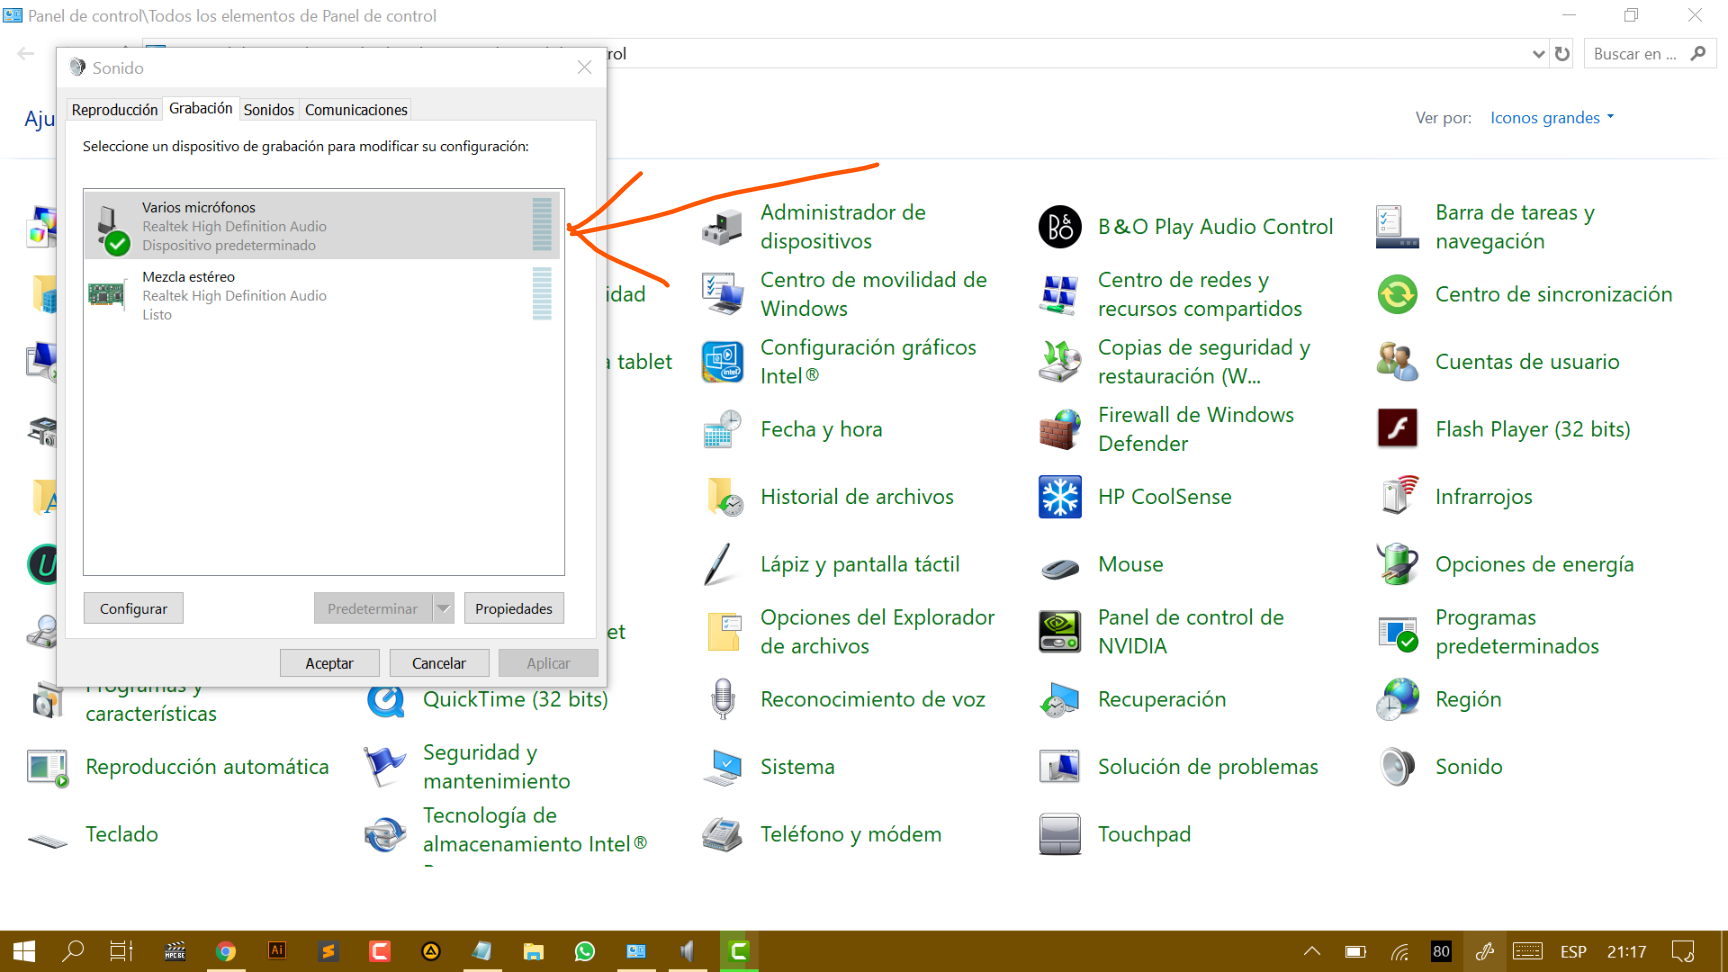The image size is (1728, 972).
Task: Open Centro de sincronización icon
Action: click(1396, 294)
